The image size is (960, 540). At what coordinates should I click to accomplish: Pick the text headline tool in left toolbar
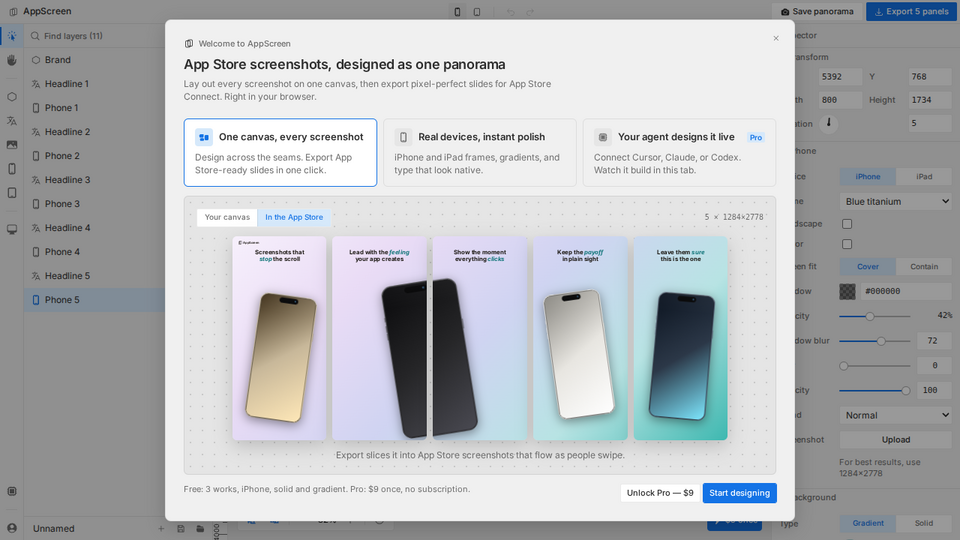pos(12,121)
